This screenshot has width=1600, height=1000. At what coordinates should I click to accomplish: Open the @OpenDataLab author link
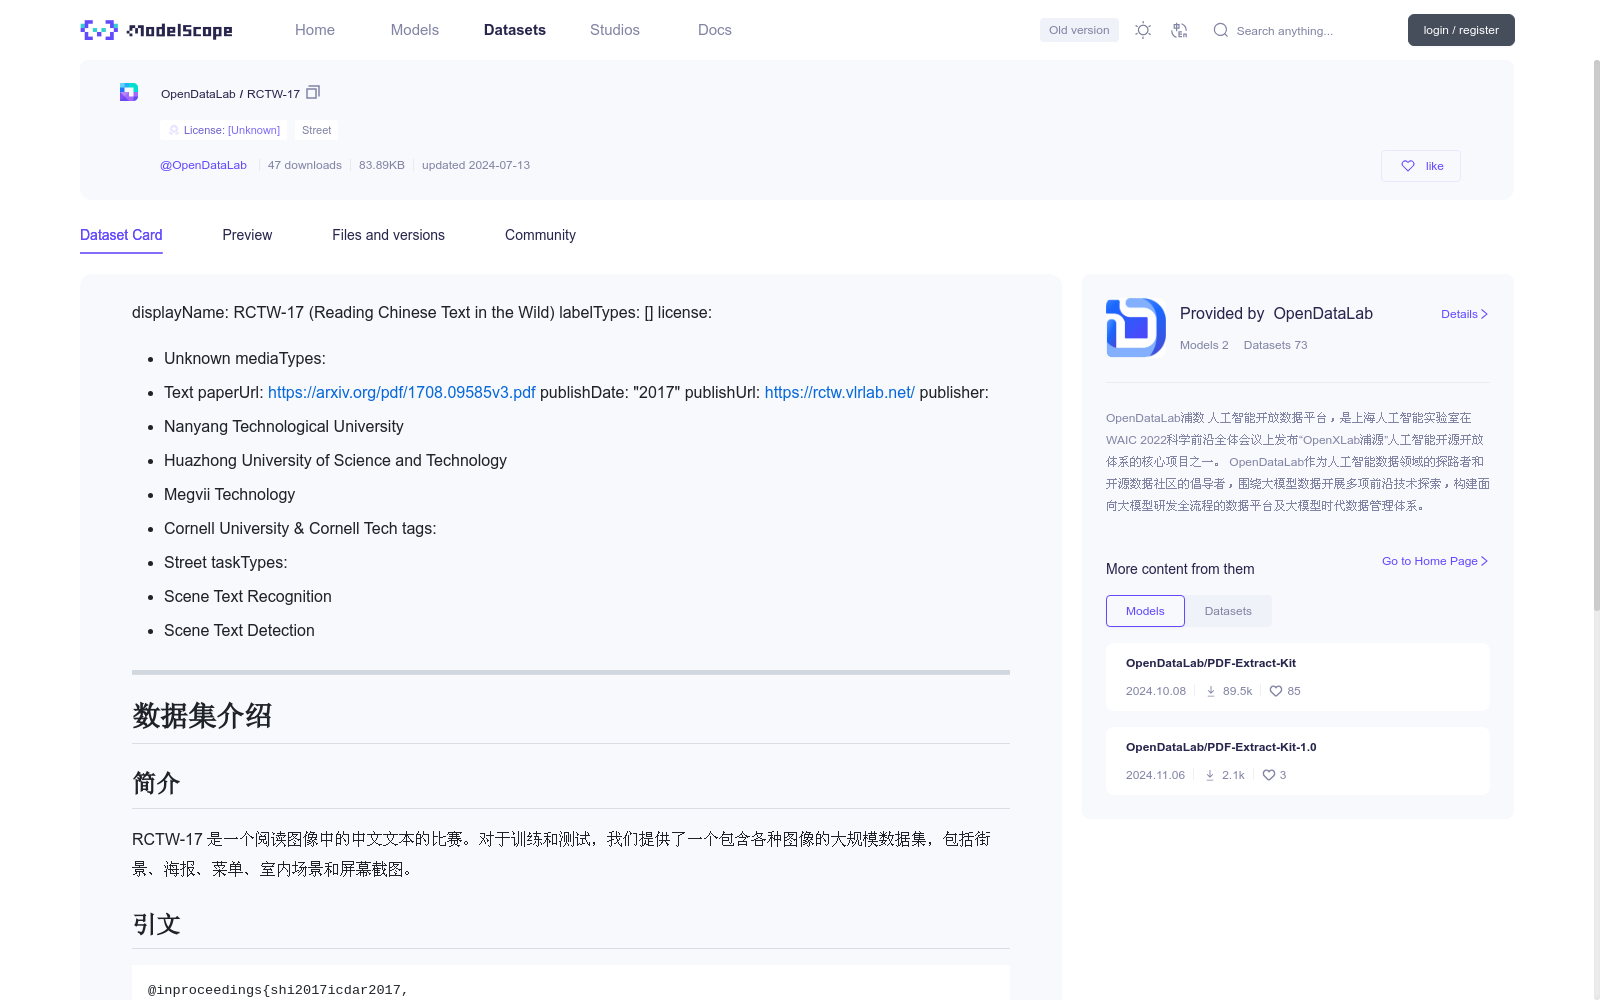(203, 165)
